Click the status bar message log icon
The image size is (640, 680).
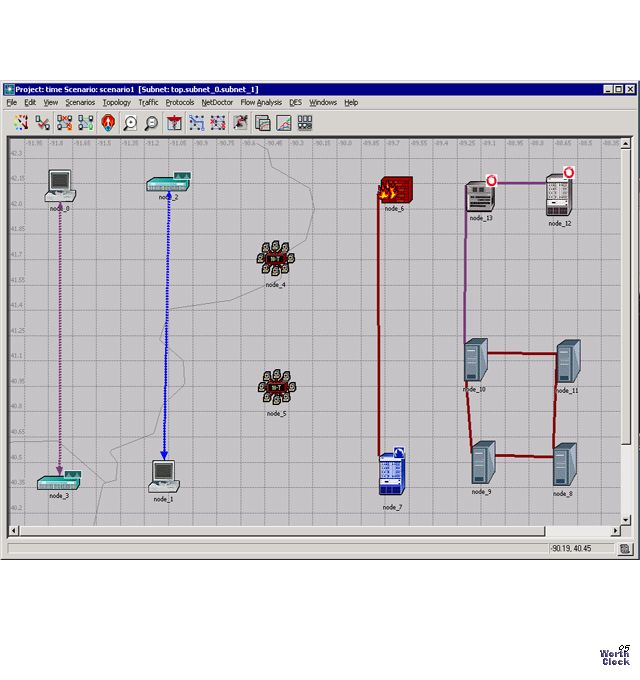625,548
